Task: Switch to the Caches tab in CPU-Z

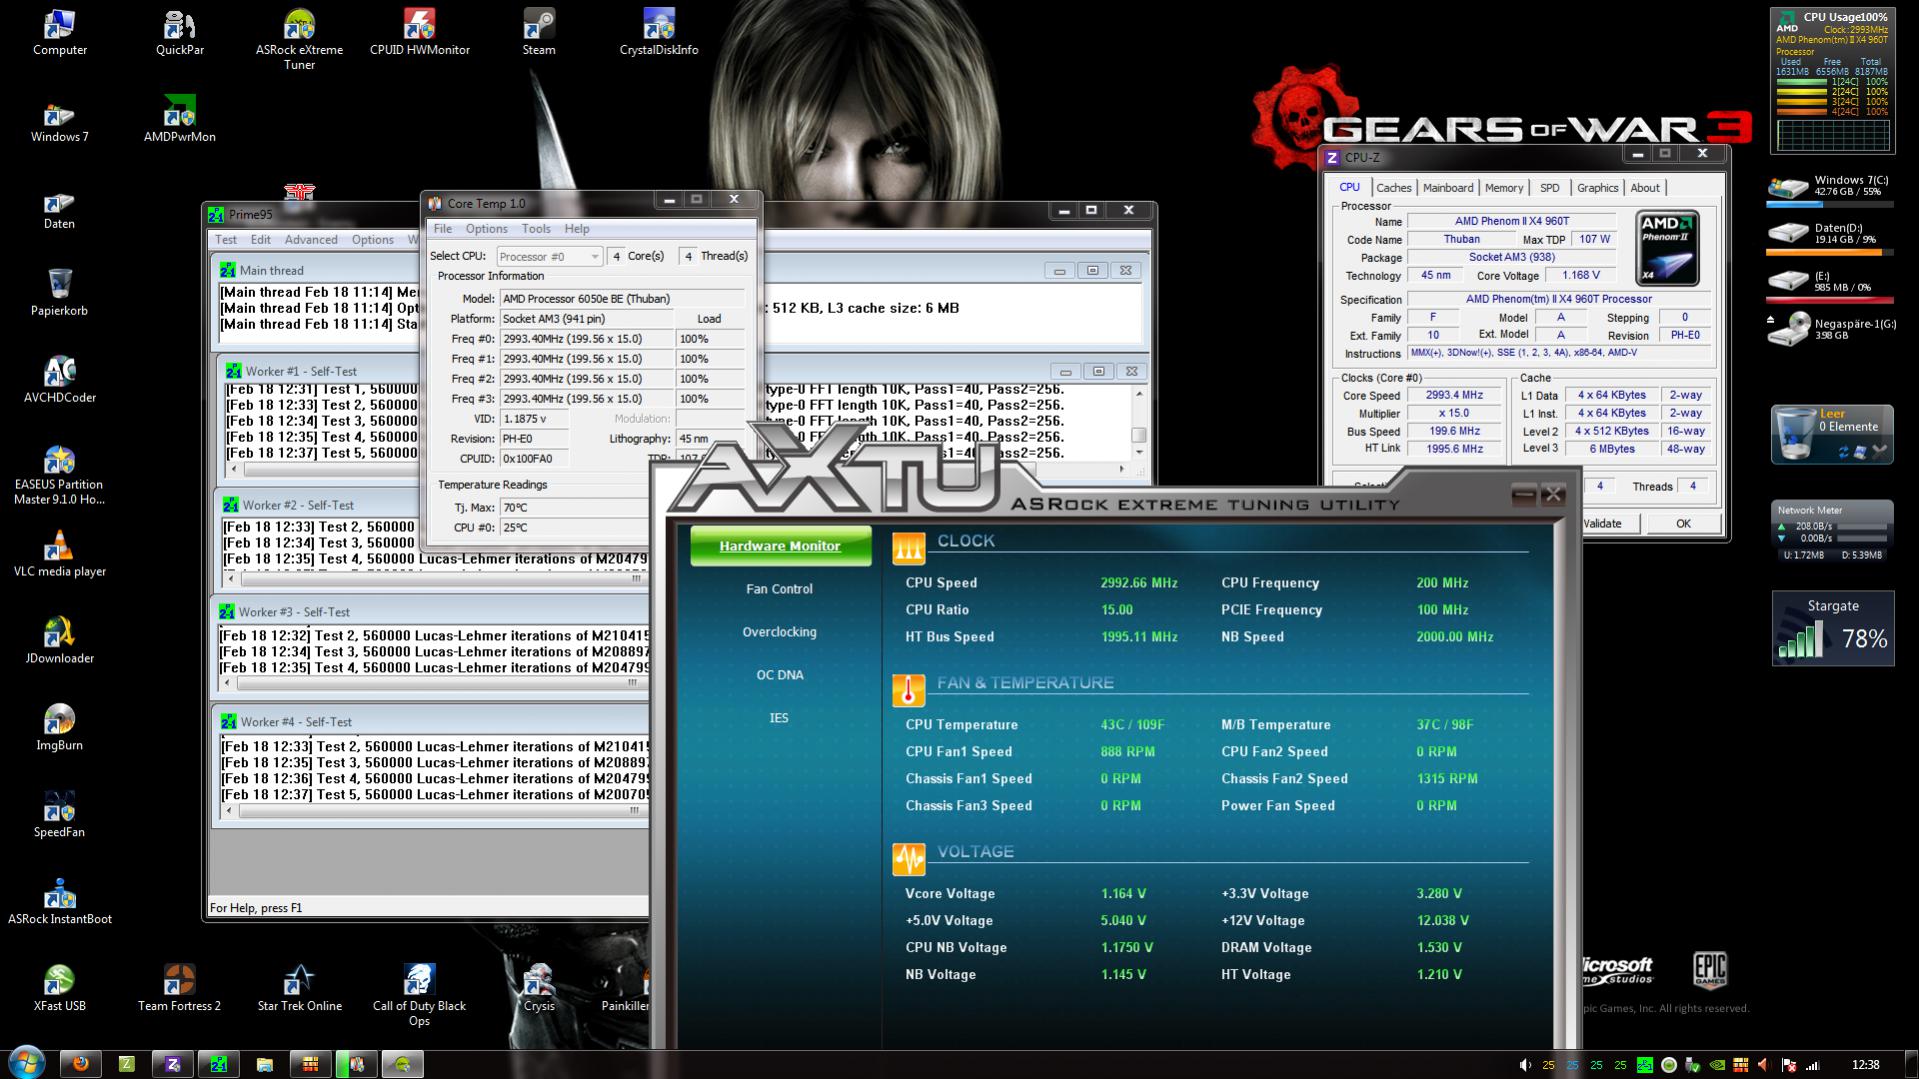Action: [x=1393, y=188]
